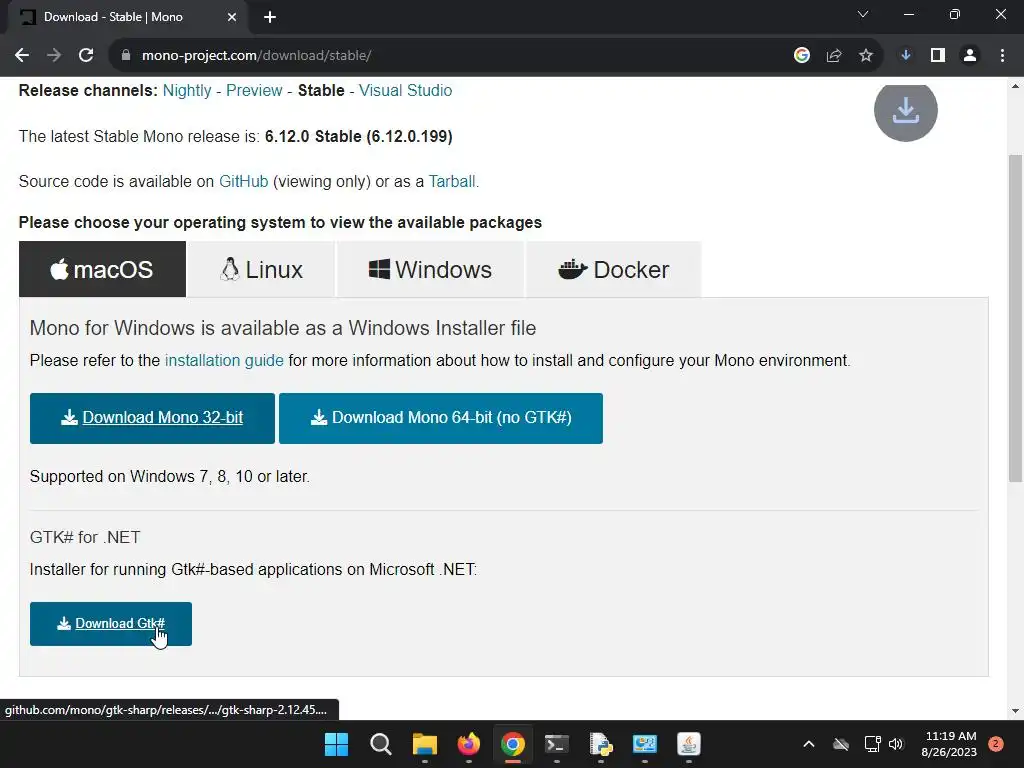Click the "GTK# for .NET" heading
This screenshot has height=768, width=1024.
pyautogui.click(x=85, y=537)
